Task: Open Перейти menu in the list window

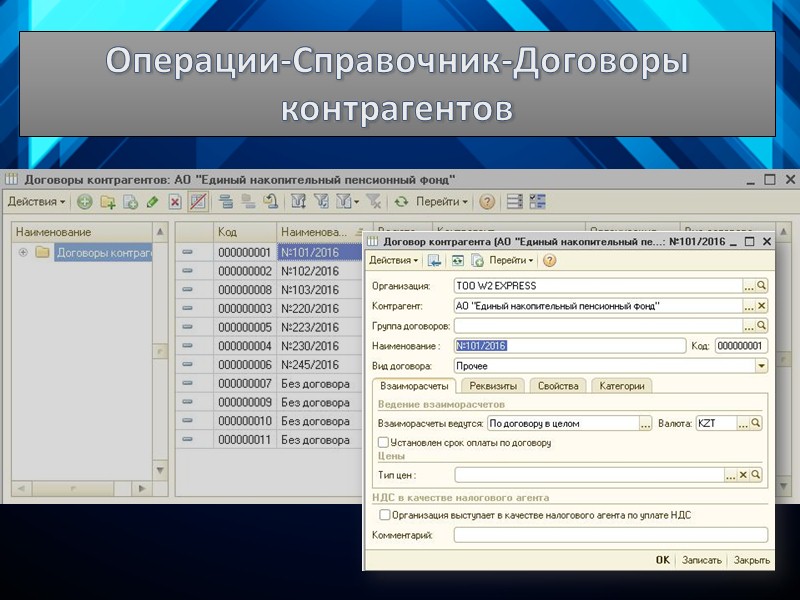Action: [x=442, y=202]
